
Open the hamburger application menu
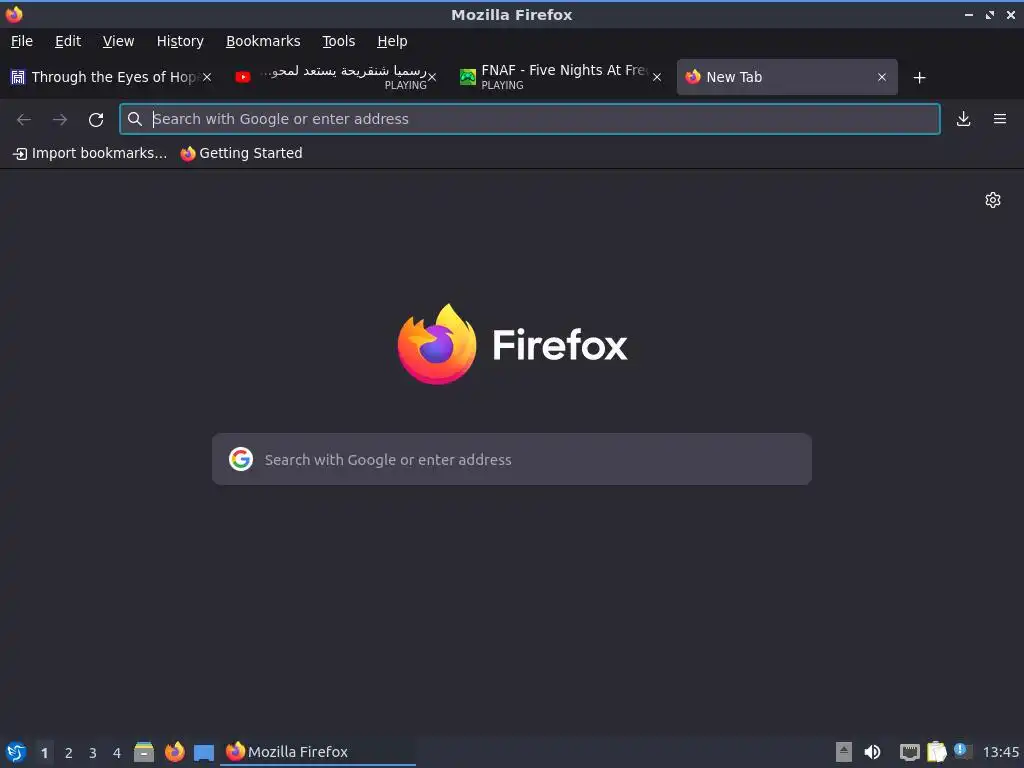[x=999, y=119]
